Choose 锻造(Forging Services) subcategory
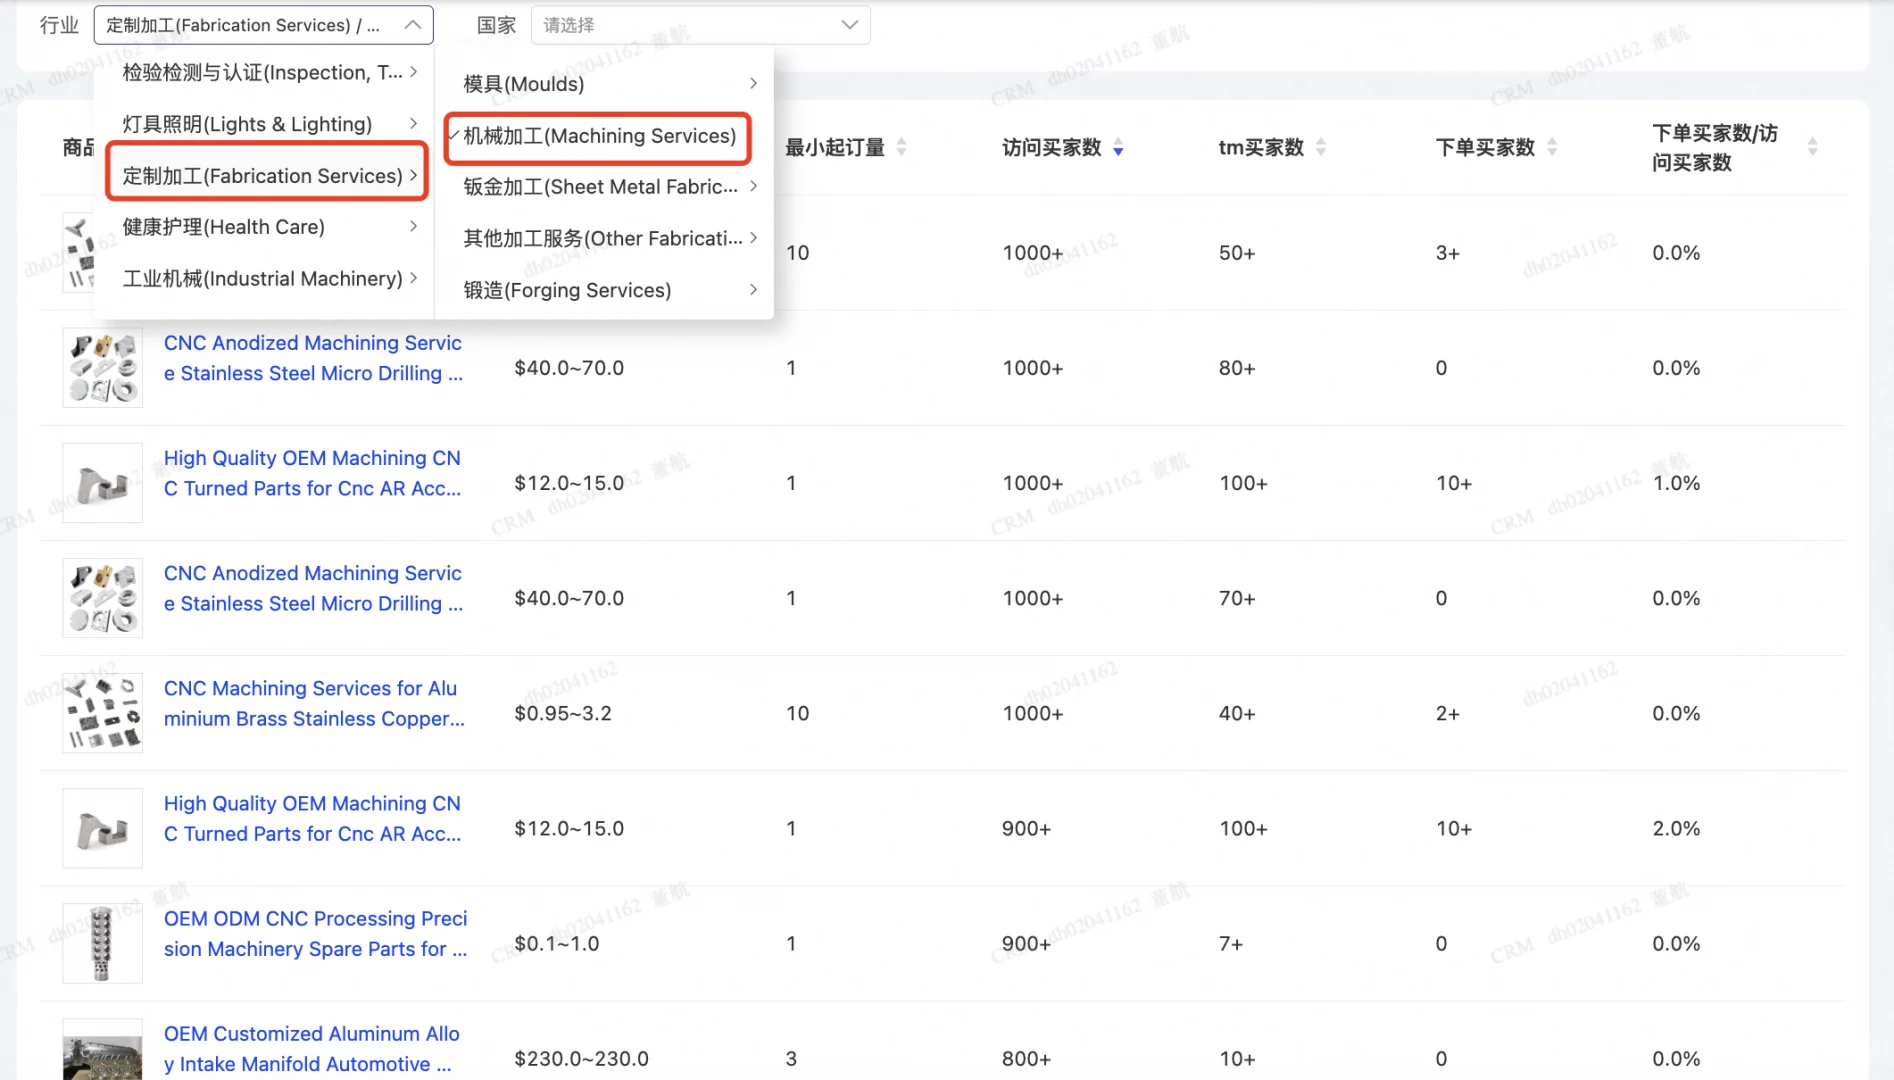The image size is (1894, 1080). coord(605,290)
